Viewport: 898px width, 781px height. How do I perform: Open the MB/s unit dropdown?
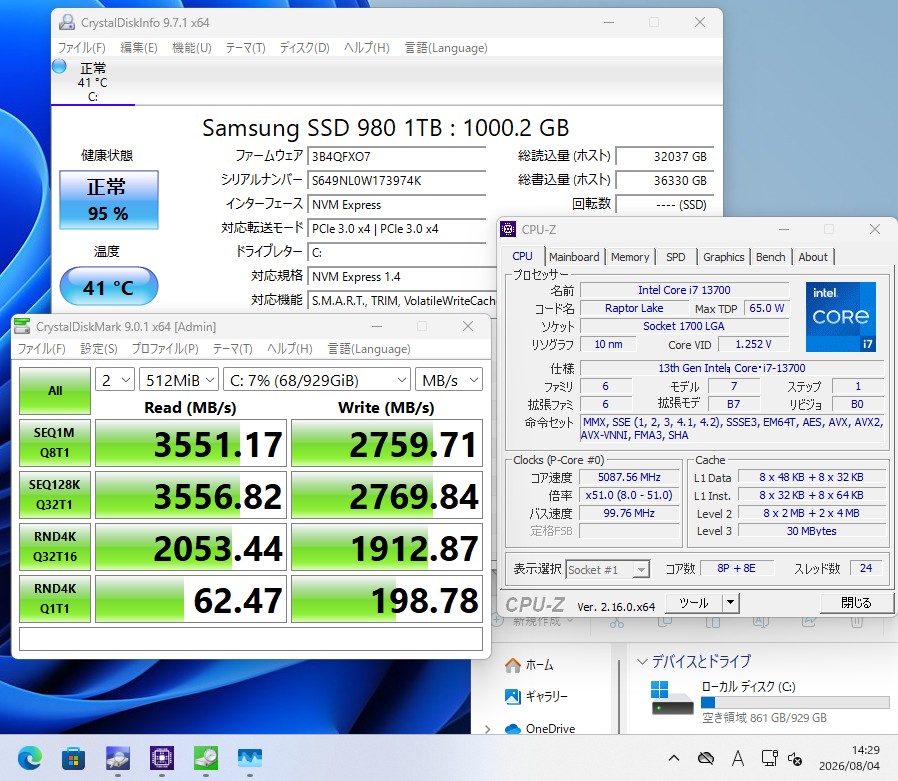tap(449, 380)
